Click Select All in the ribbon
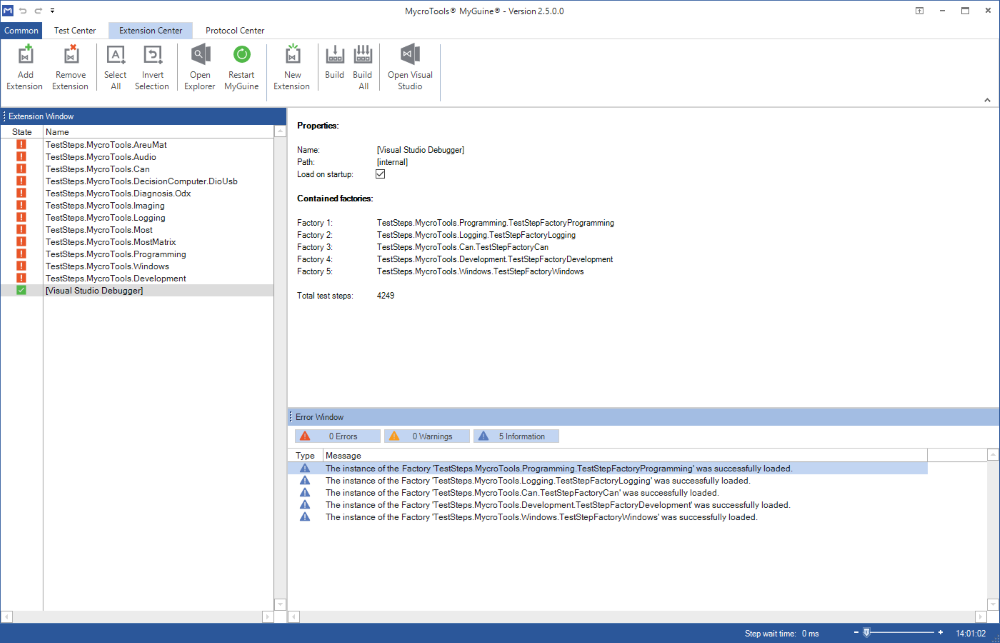Viewport: 1000px width, 643px height. click(115, 66)
